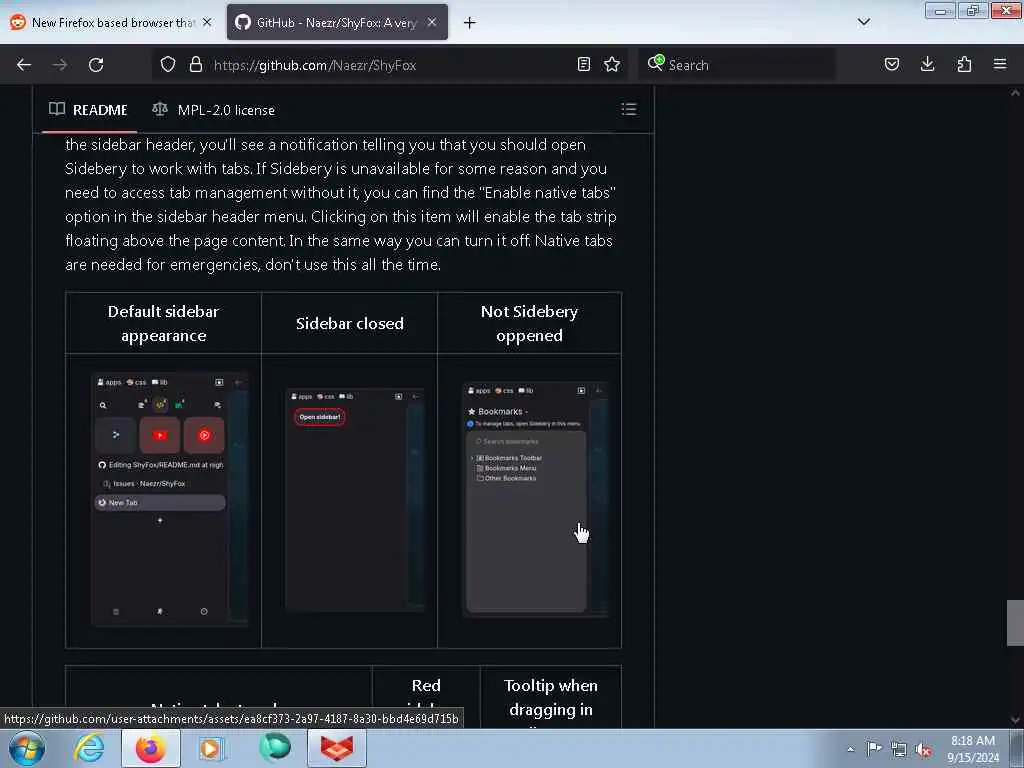Click the search engine magnifier icon
Viewport: 1024px width, 768px height.
[656, 63]
